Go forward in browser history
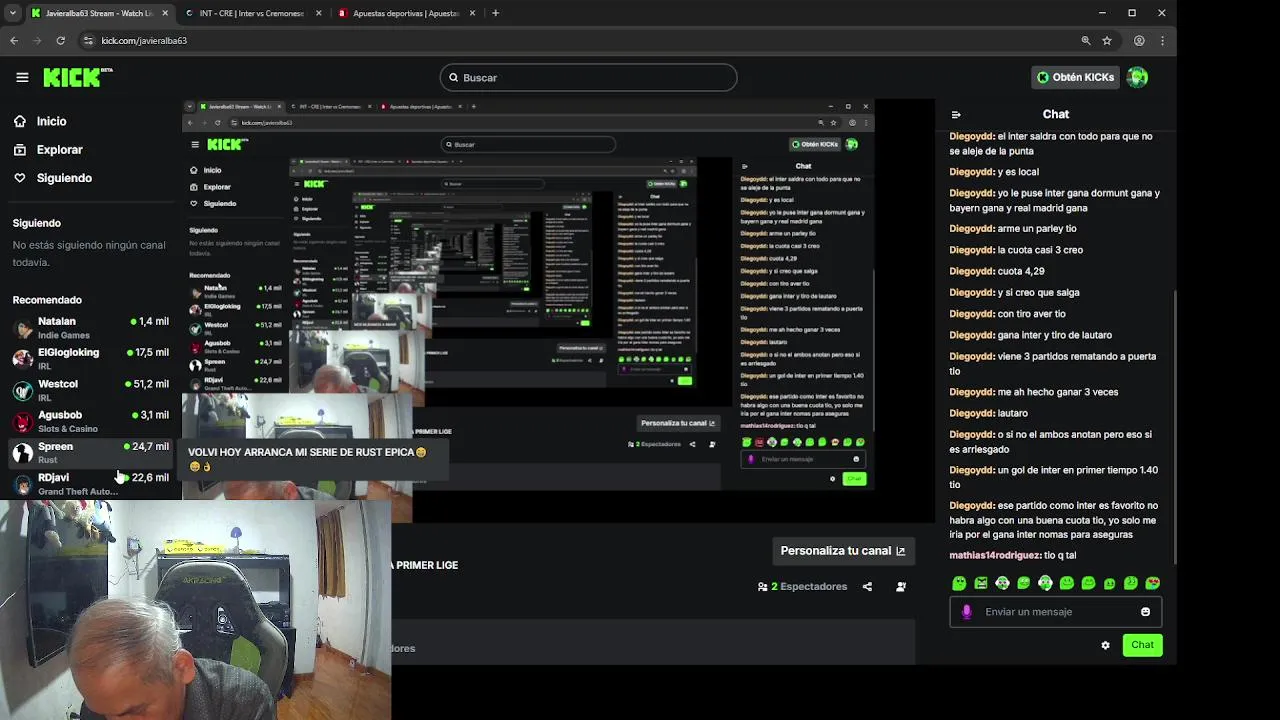 point(37,41)
